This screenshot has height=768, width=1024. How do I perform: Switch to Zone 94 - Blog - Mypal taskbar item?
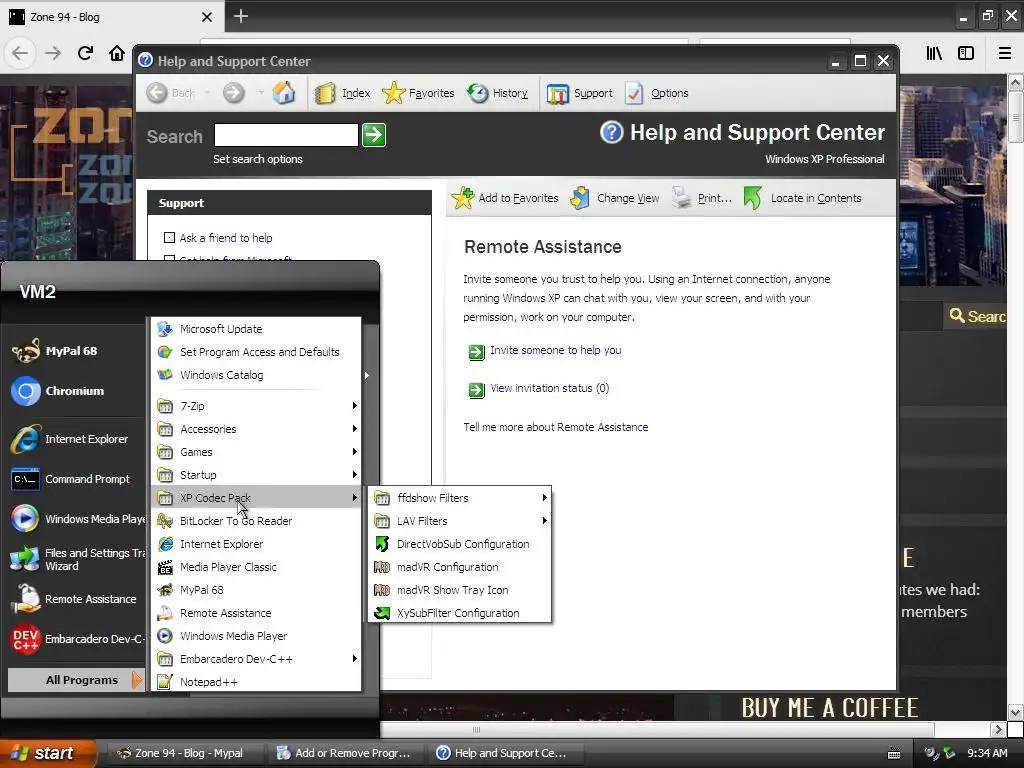185,753
